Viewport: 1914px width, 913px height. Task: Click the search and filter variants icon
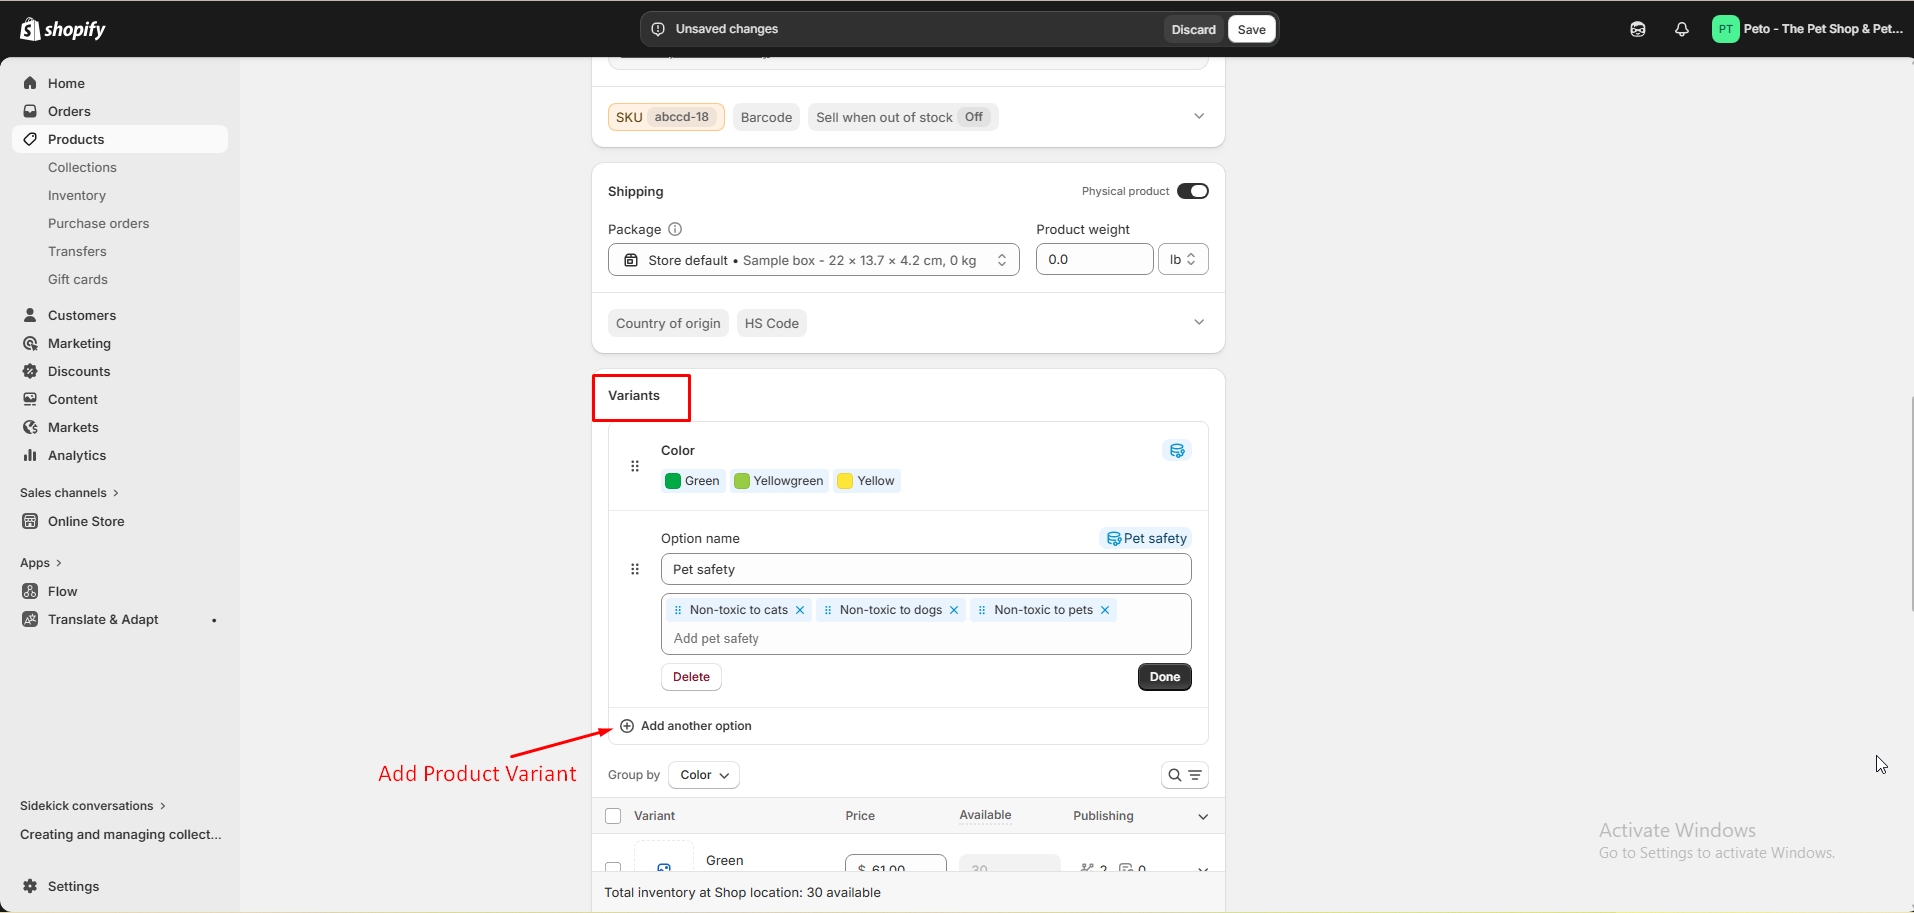[1185, 775]
